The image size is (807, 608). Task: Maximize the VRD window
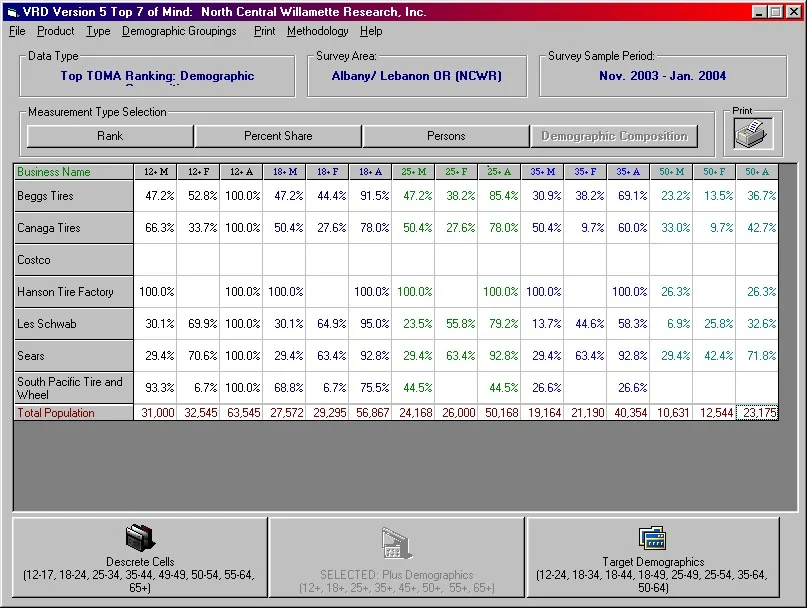(x=776, y=12)
